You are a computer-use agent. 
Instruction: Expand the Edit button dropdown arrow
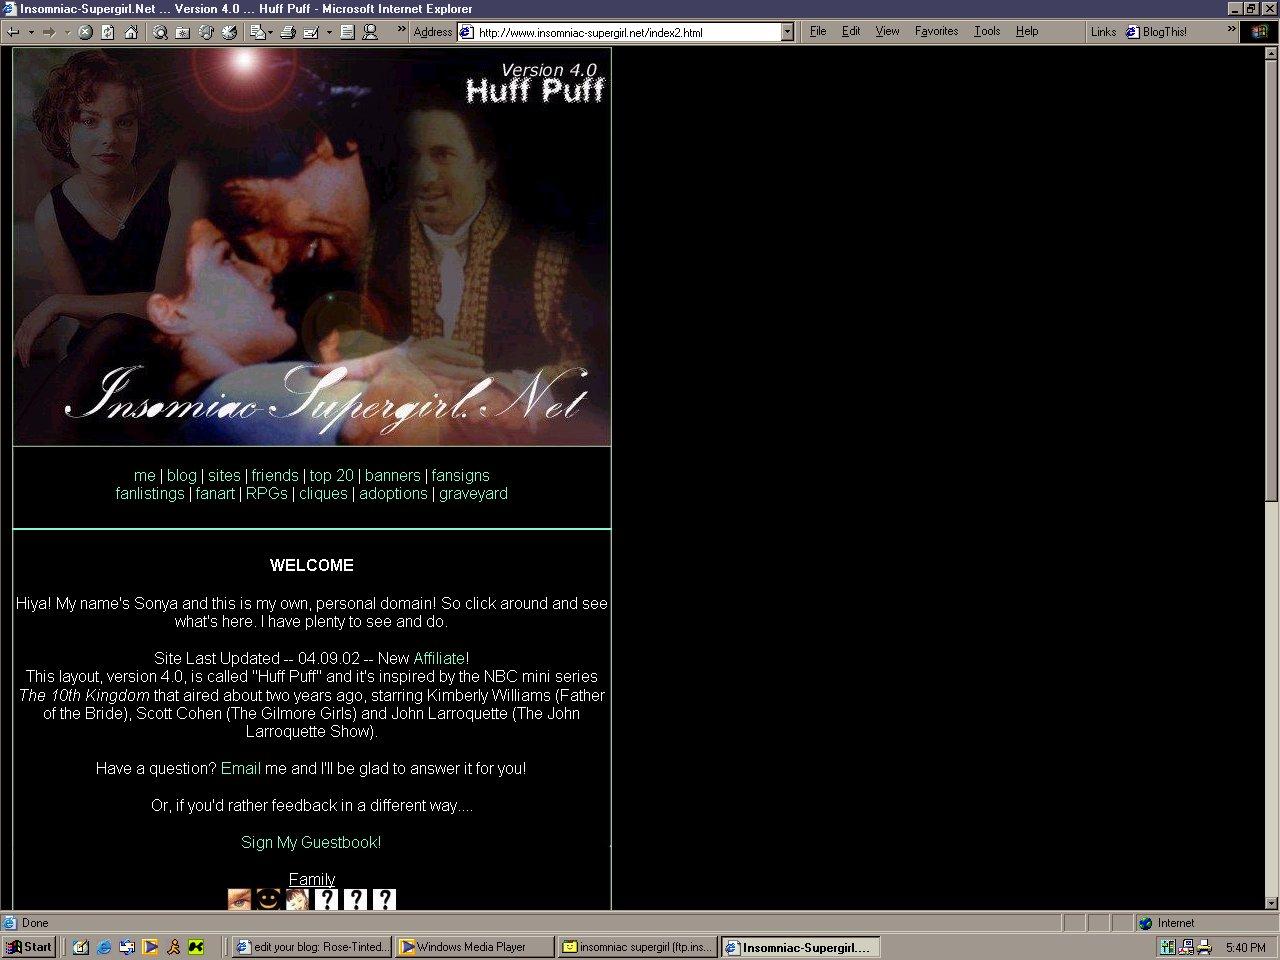[x=329, y=32]
